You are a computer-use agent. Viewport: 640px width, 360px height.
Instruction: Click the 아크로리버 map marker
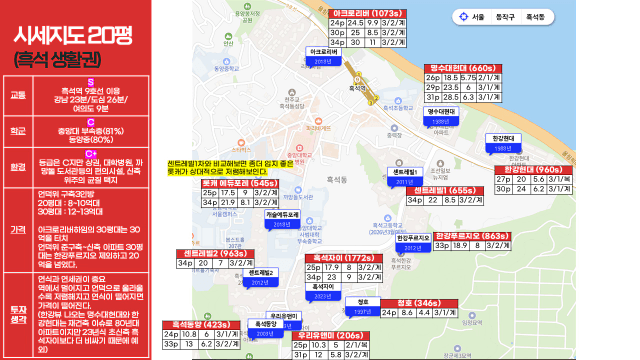(x=324, y=57)
